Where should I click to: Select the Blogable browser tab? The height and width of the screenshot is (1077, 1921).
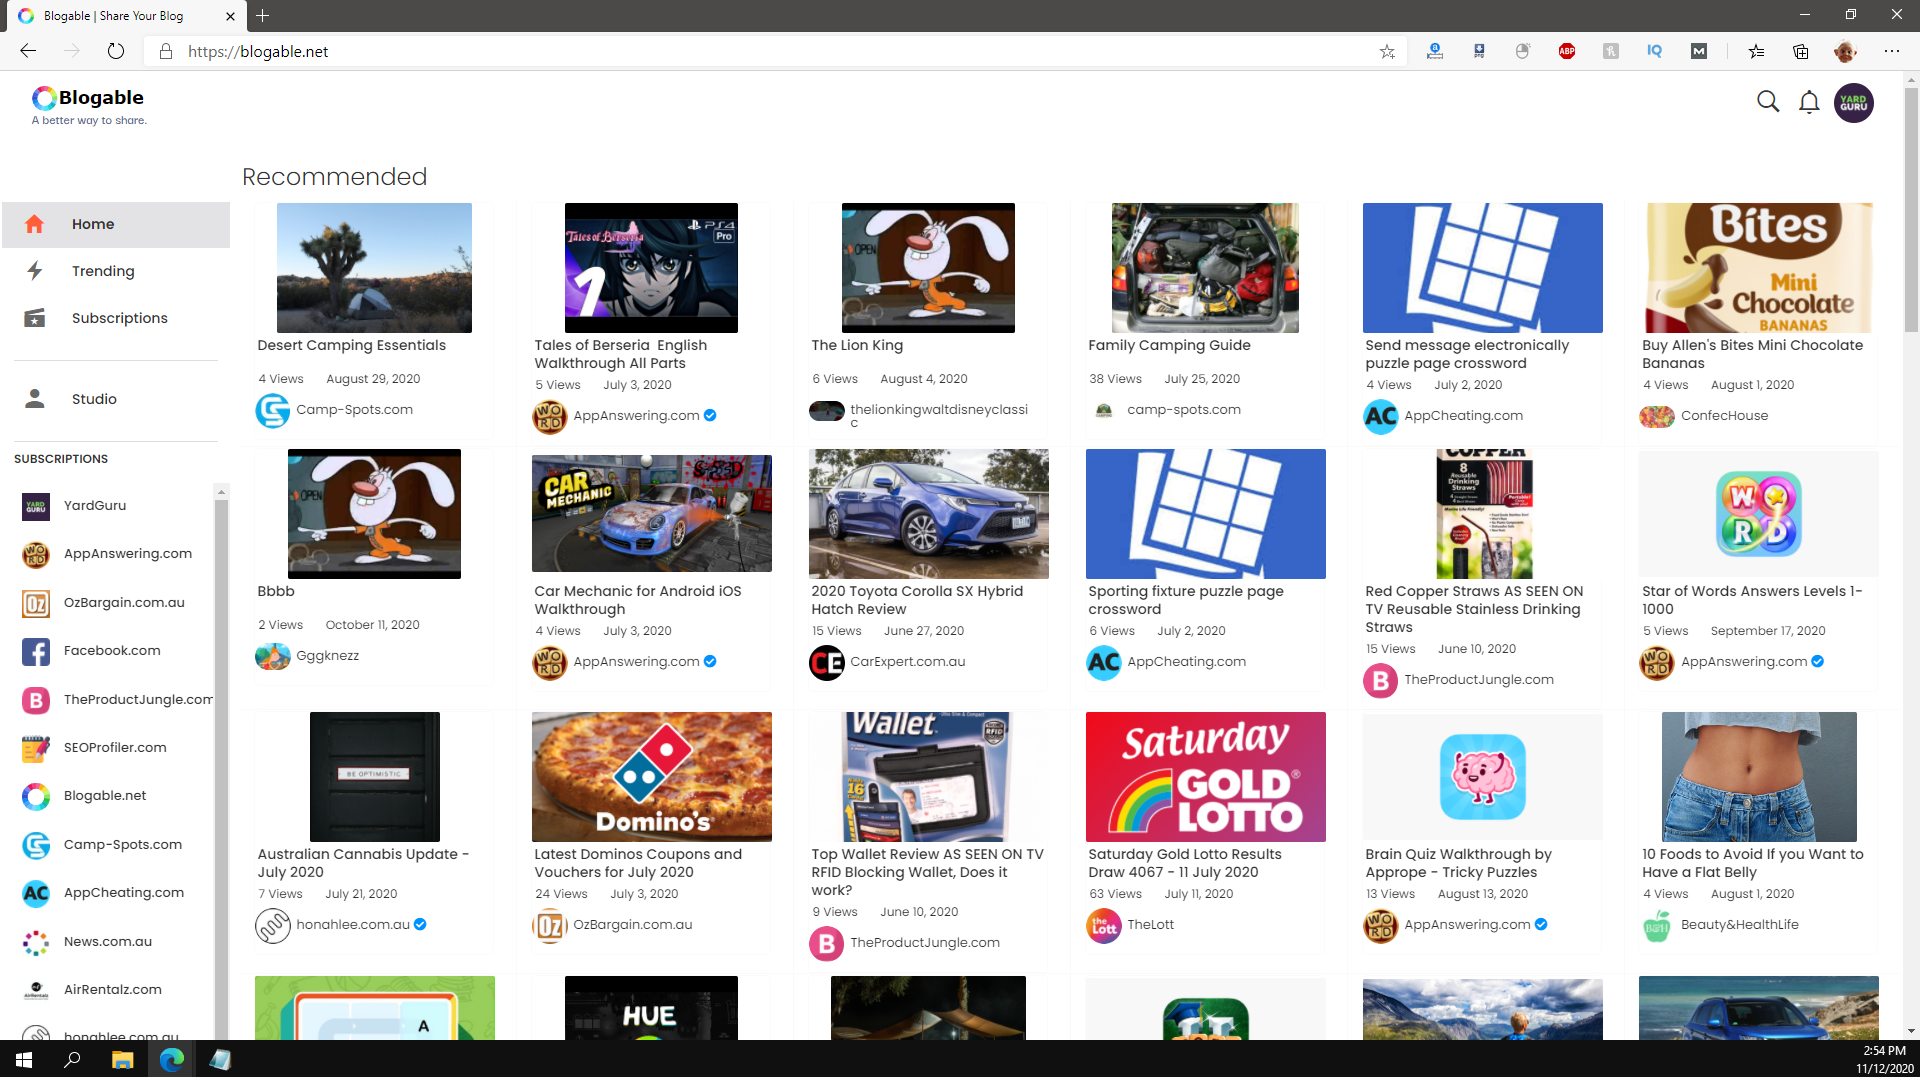point(128,15)
